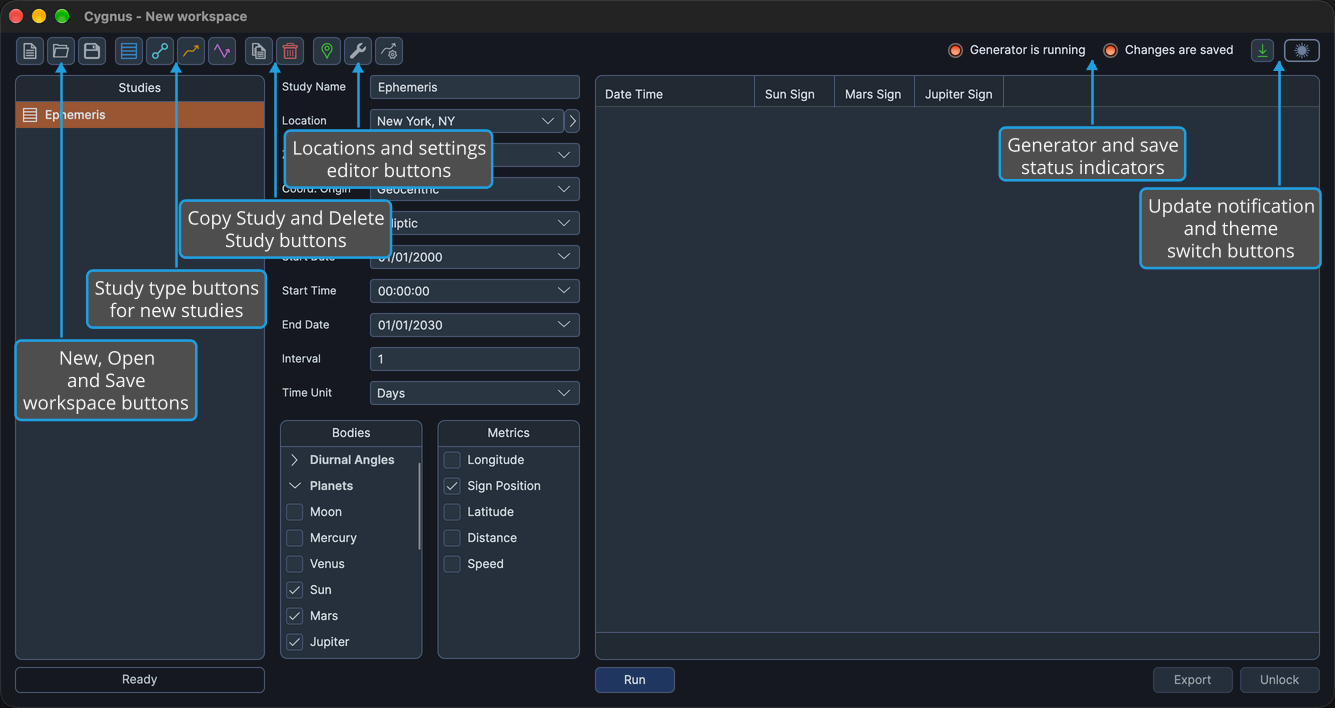Create a new workspace with the document icon
Image resolution: width=1335 pixels, height=708 pixels.
pyautogui.click(x=30, y=51)
